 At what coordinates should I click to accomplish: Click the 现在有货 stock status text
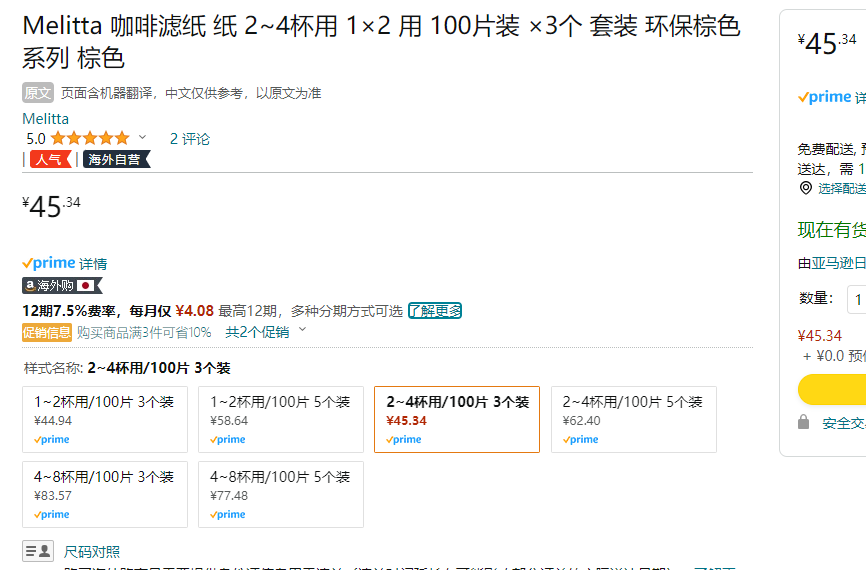click(x=832, y=230)
